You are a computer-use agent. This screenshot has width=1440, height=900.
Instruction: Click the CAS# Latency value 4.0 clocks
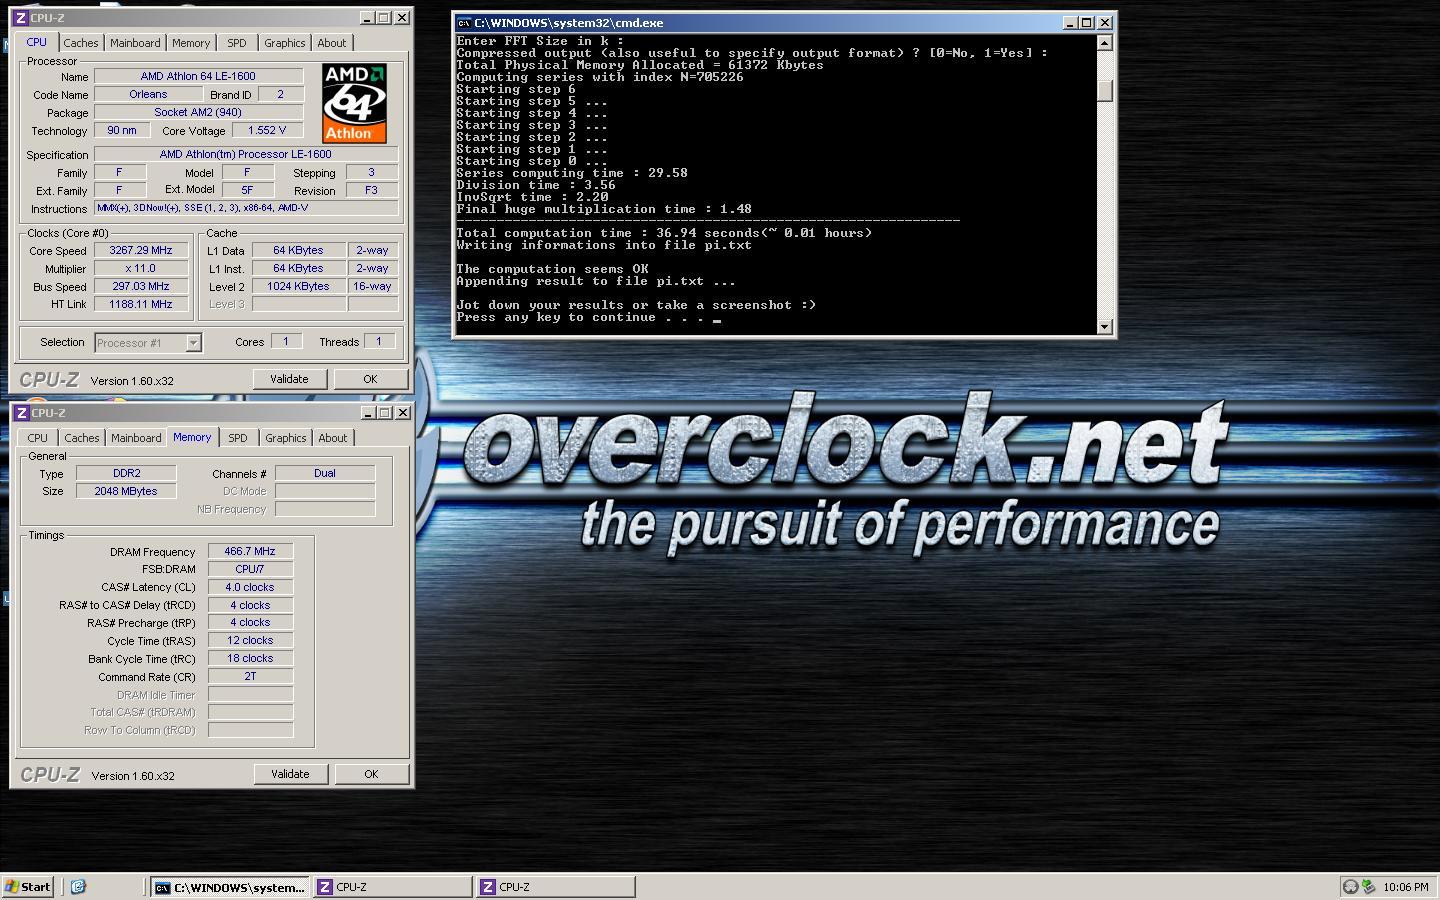click(x=250, y=587)
